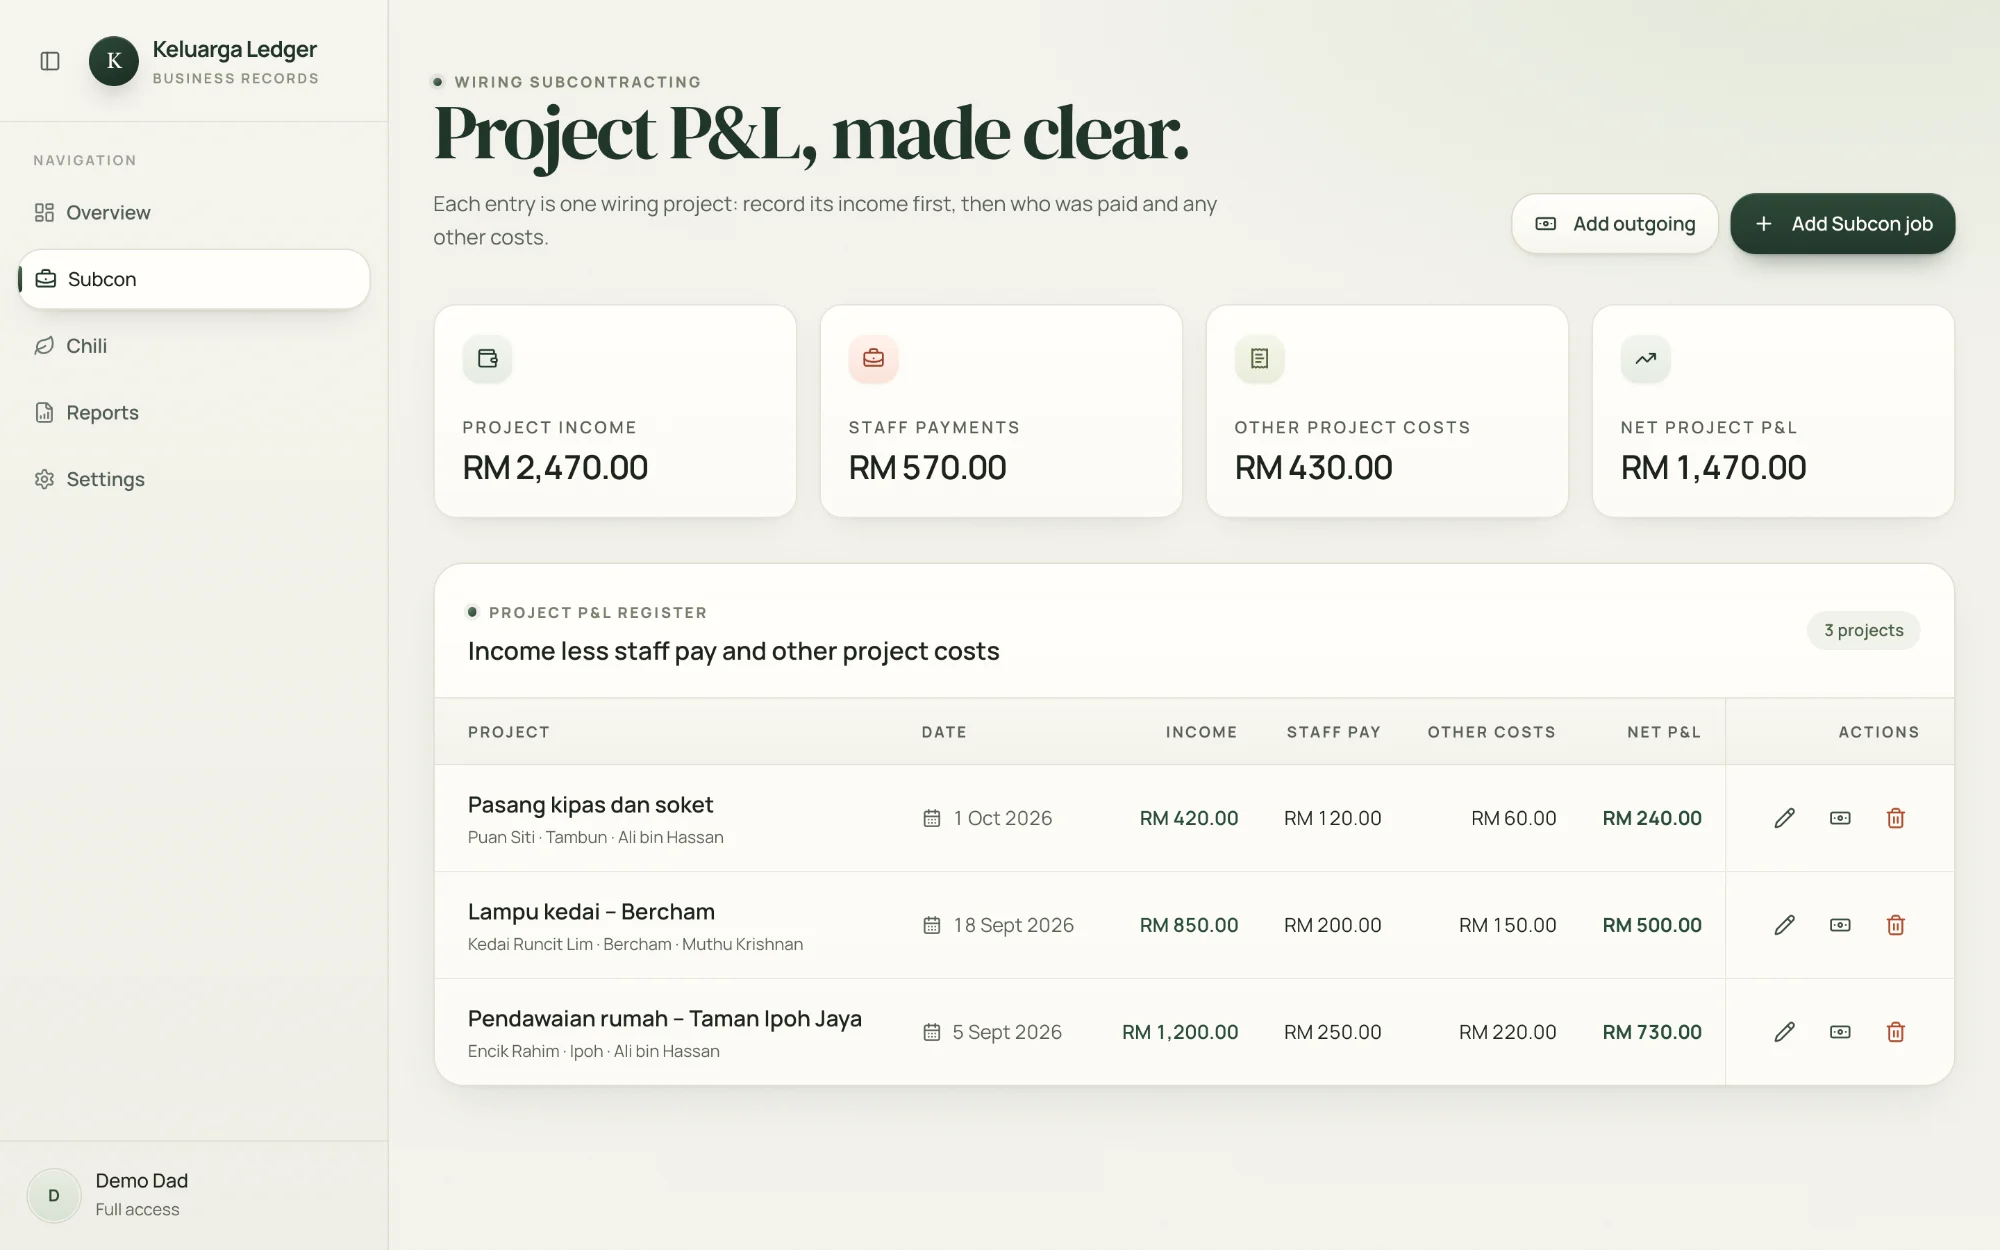The width and height of the screenshot is (2000, 1250).
Task: Delete the Pendawaian rumah – Taman Ipoh Jaya project
Action: tap(1896, 1032)
